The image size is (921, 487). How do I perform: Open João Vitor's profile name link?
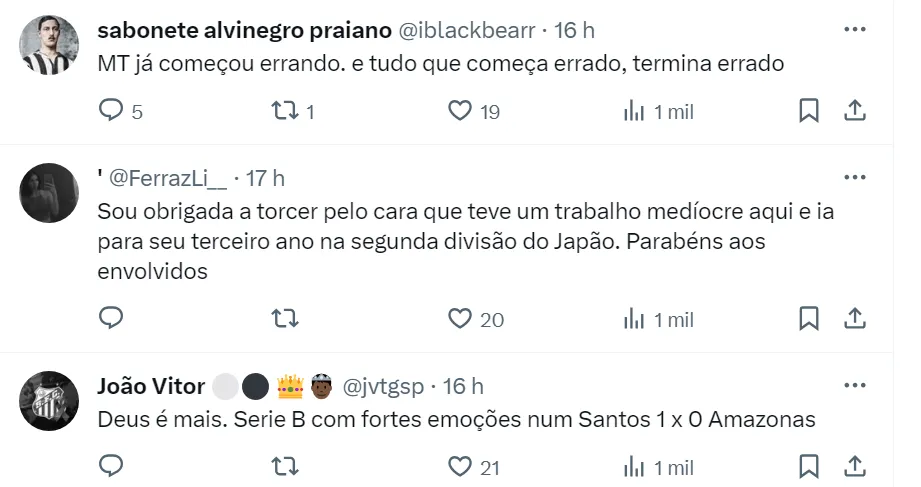152,386
